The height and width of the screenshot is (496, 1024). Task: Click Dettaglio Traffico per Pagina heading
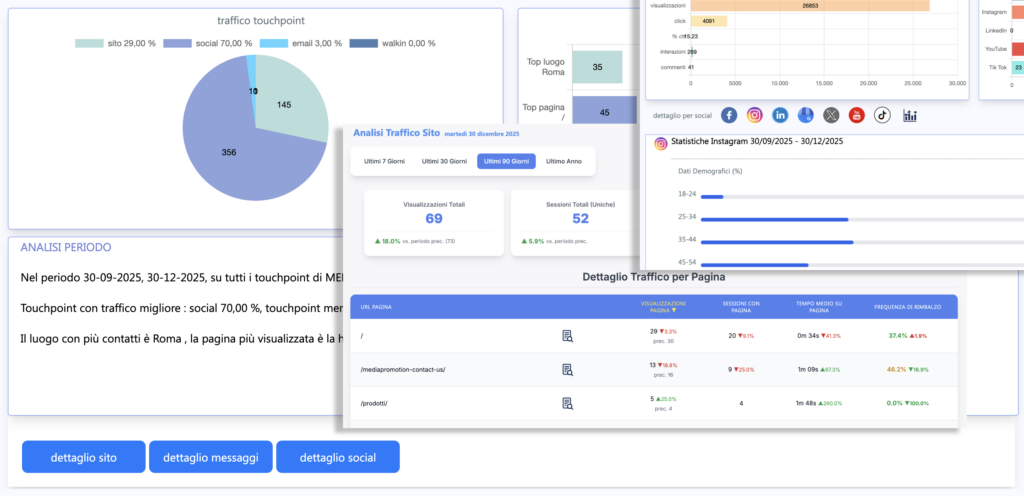[x=654, y=277]
